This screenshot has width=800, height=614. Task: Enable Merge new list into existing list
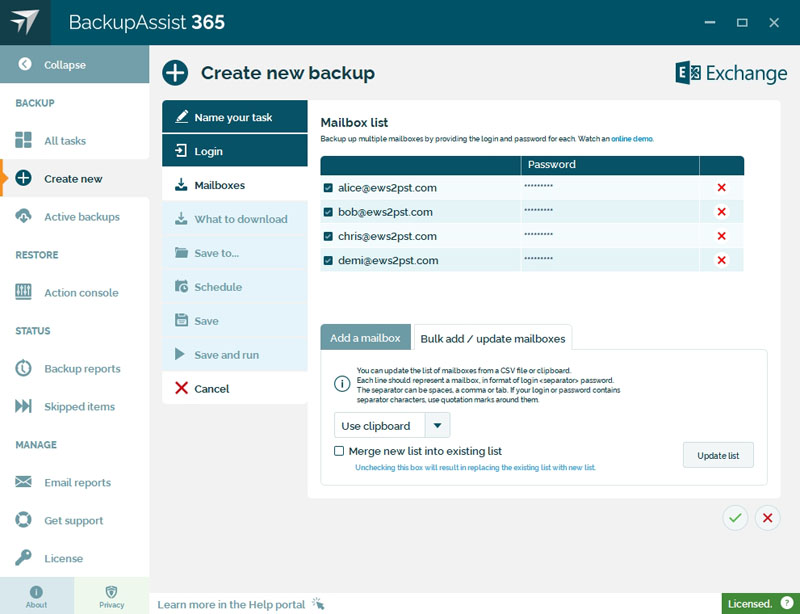pyautogui.click(x=339, y=451)
